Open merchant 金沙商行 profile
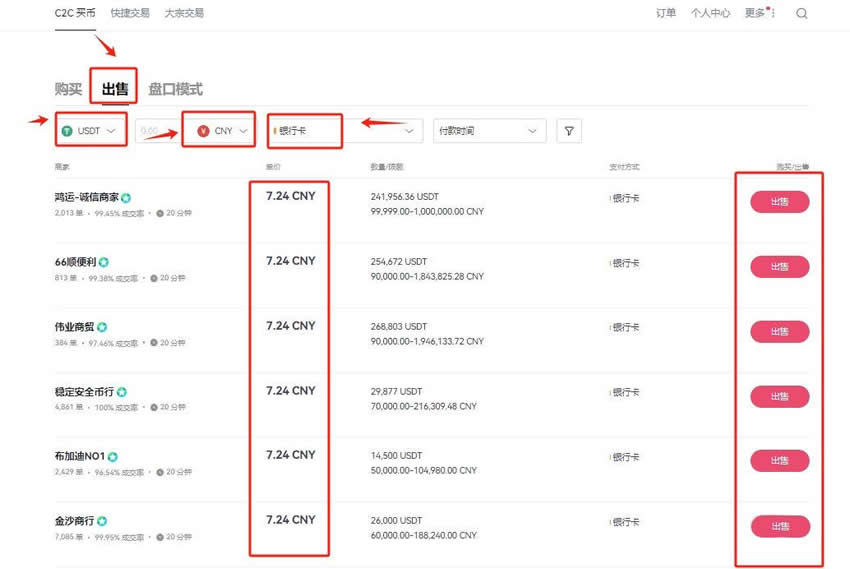850x569 pixels. (74, 521)
